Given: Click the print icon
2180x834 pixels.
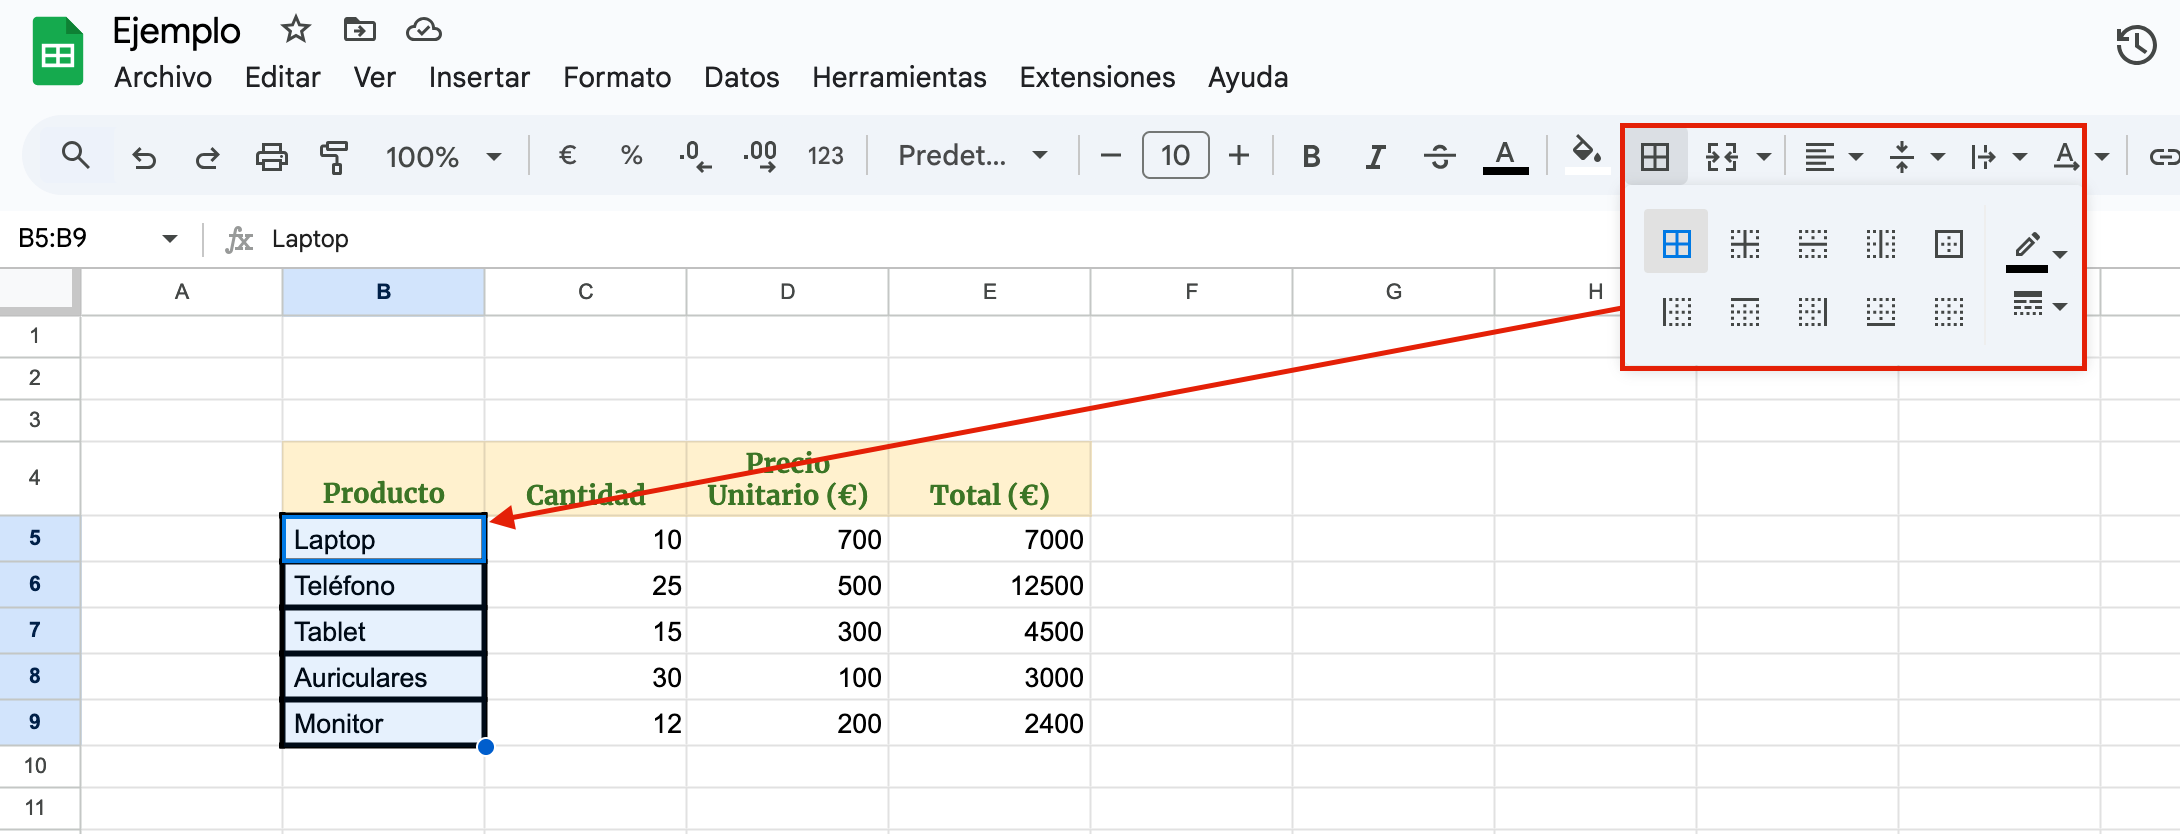Looking at the screenshot, I should click(271, 157).
